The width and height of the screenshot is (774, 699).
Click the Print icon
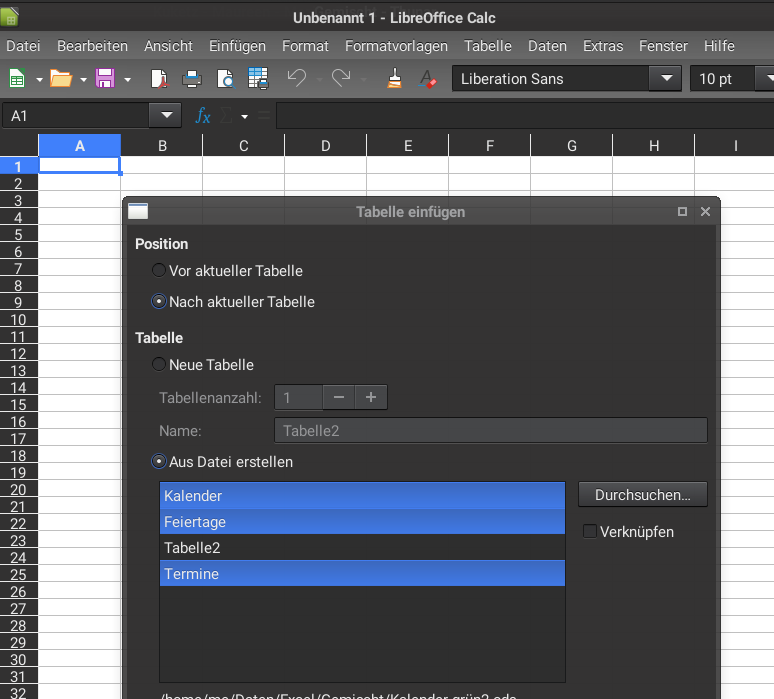point(192,78)
